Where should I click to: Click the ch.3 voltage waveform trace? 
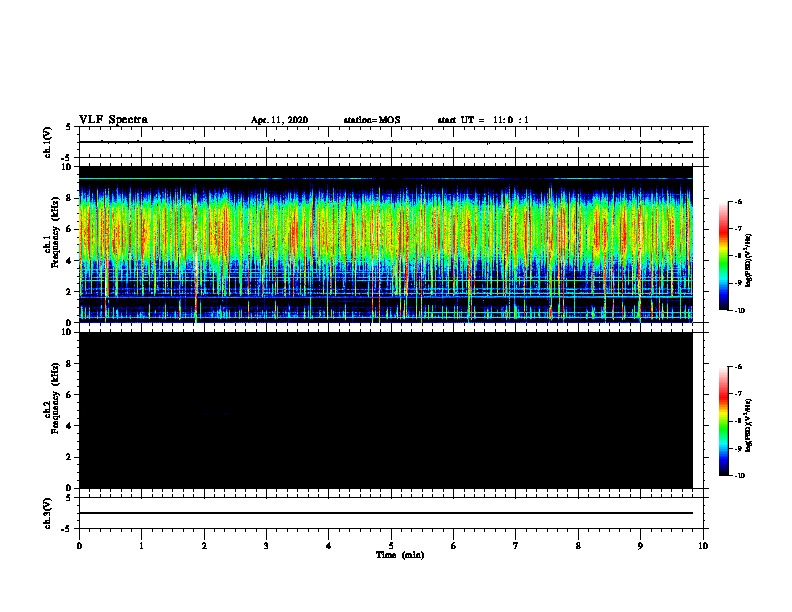[x=385, y=513]
